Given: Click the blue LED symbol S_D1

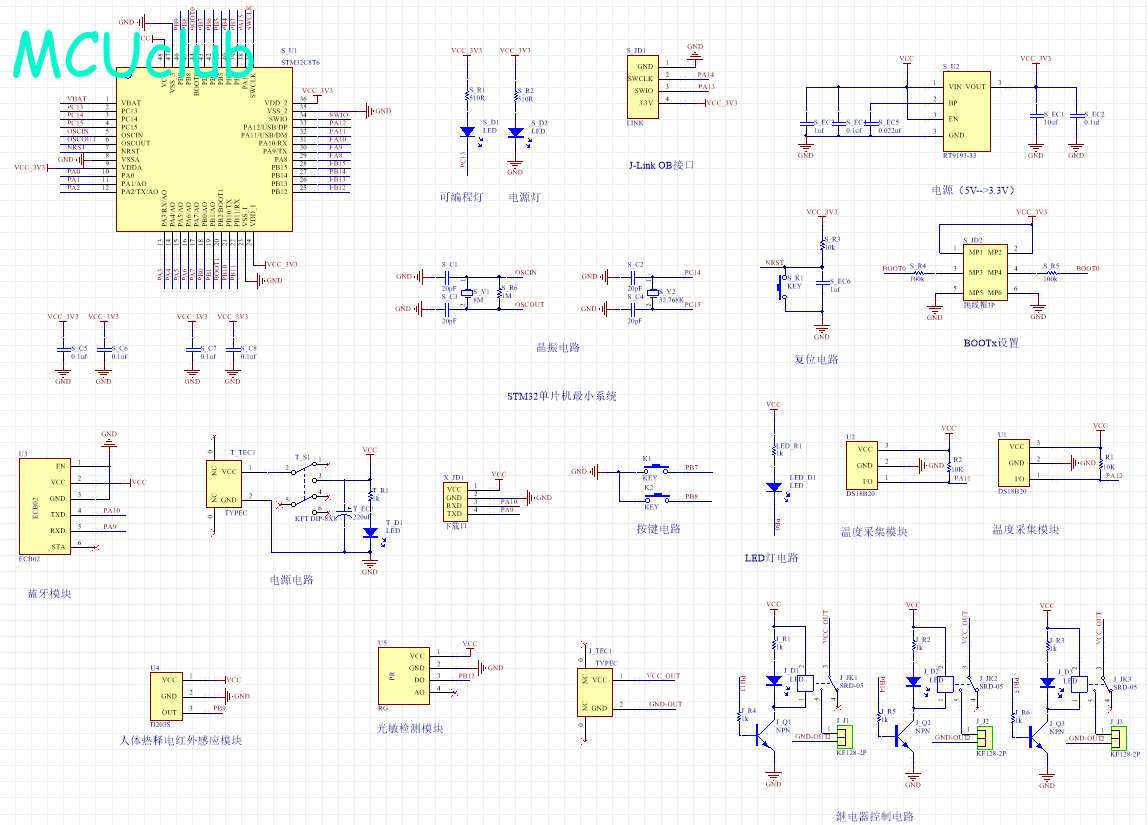Looking at the screenshot, I should (468, 132).
